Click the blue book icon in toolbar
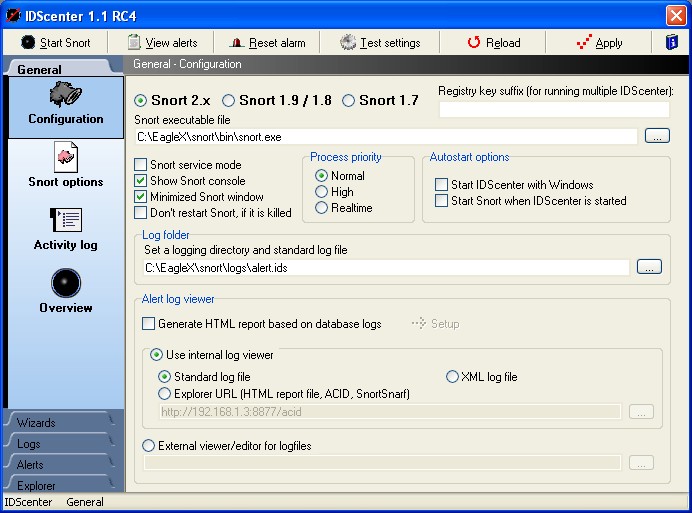Screen dimensions: 692x513 (672, 42)
